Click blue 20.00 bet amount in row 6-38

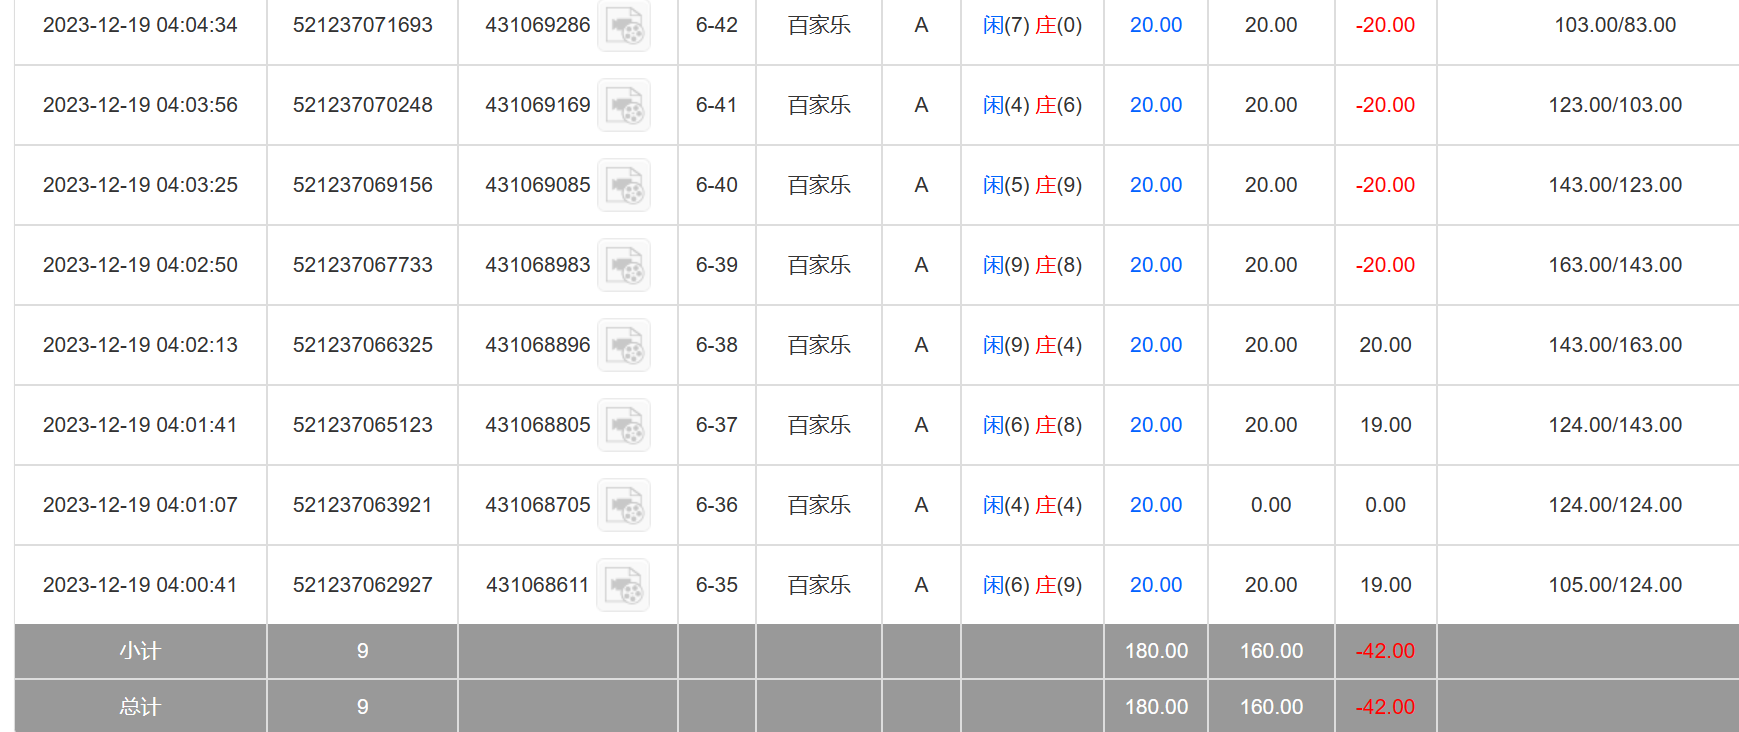click(1156, 345)
